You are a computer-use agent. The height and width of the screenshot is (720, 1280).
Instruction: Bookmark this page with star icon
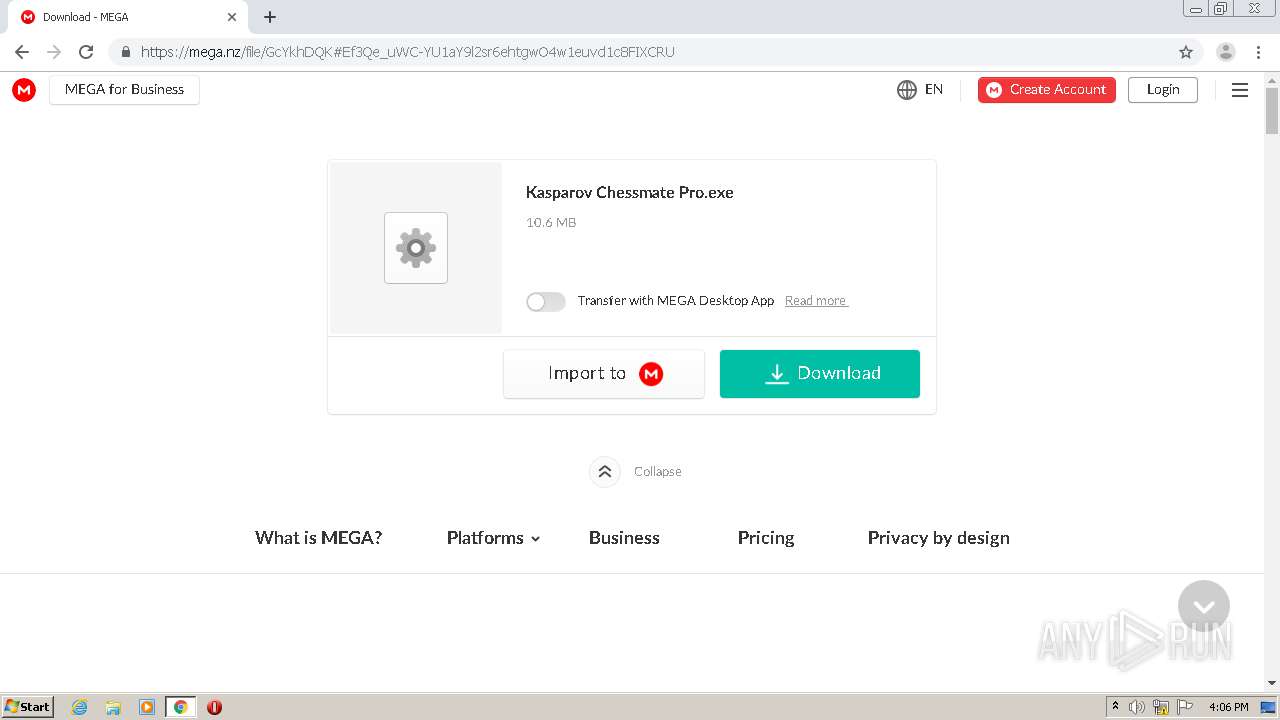(x=1186, y=52)
